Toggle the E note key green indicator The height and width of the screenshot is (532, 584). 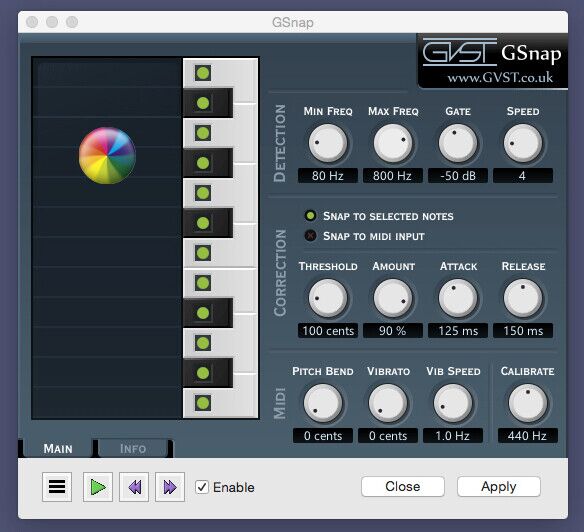pos(203,283)
